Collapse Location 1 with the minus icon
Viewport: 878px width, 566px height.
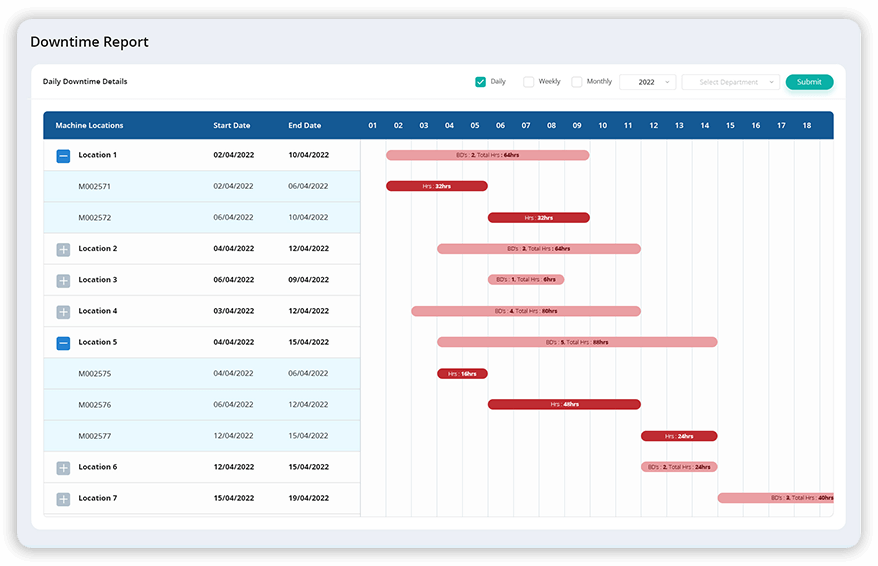tap(63, 156)
